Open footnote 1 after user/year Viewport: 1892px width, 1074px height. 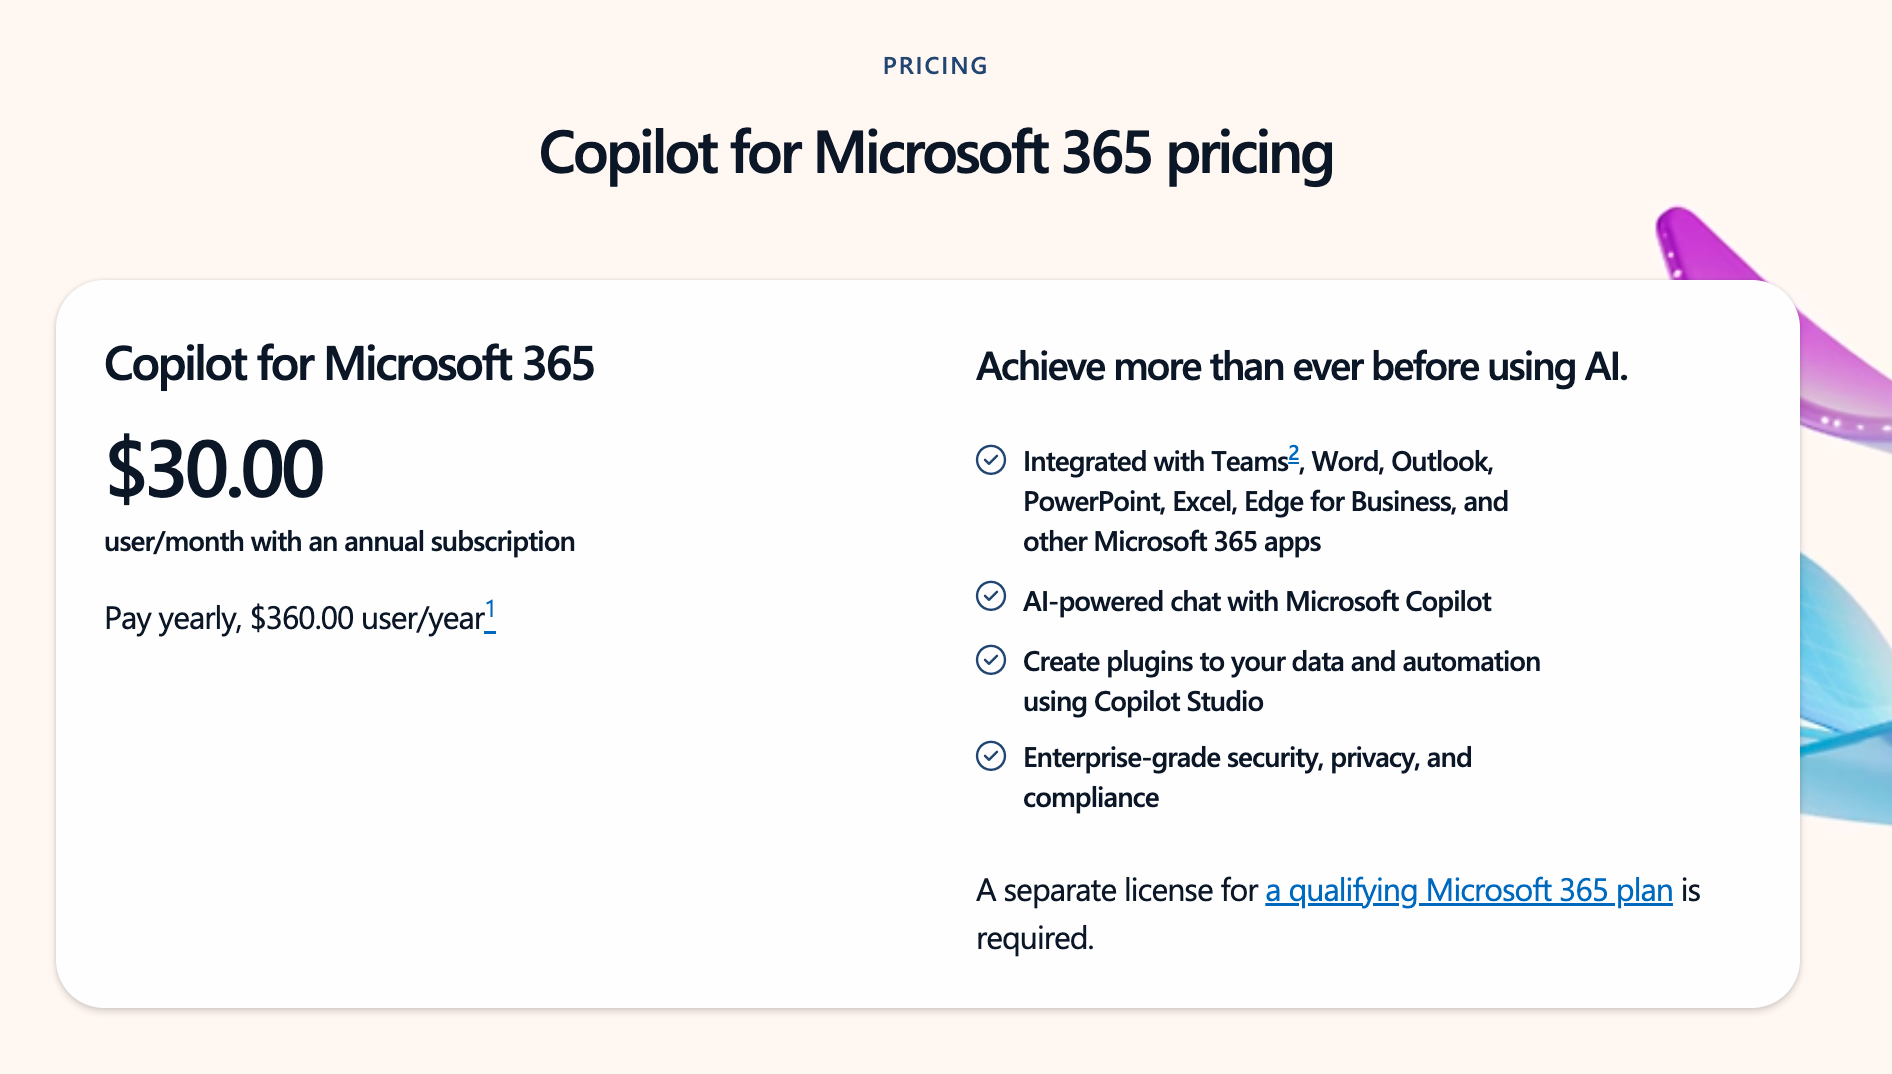(490, 613)
